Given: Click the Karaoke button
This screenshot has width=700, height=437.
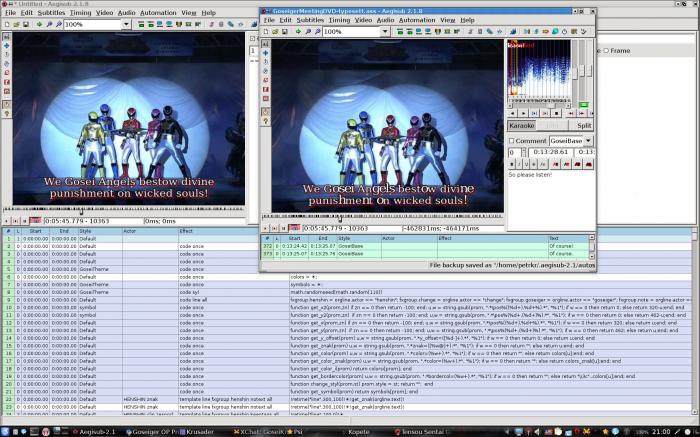Looking at the screenshot, I should tap(521, 126).
